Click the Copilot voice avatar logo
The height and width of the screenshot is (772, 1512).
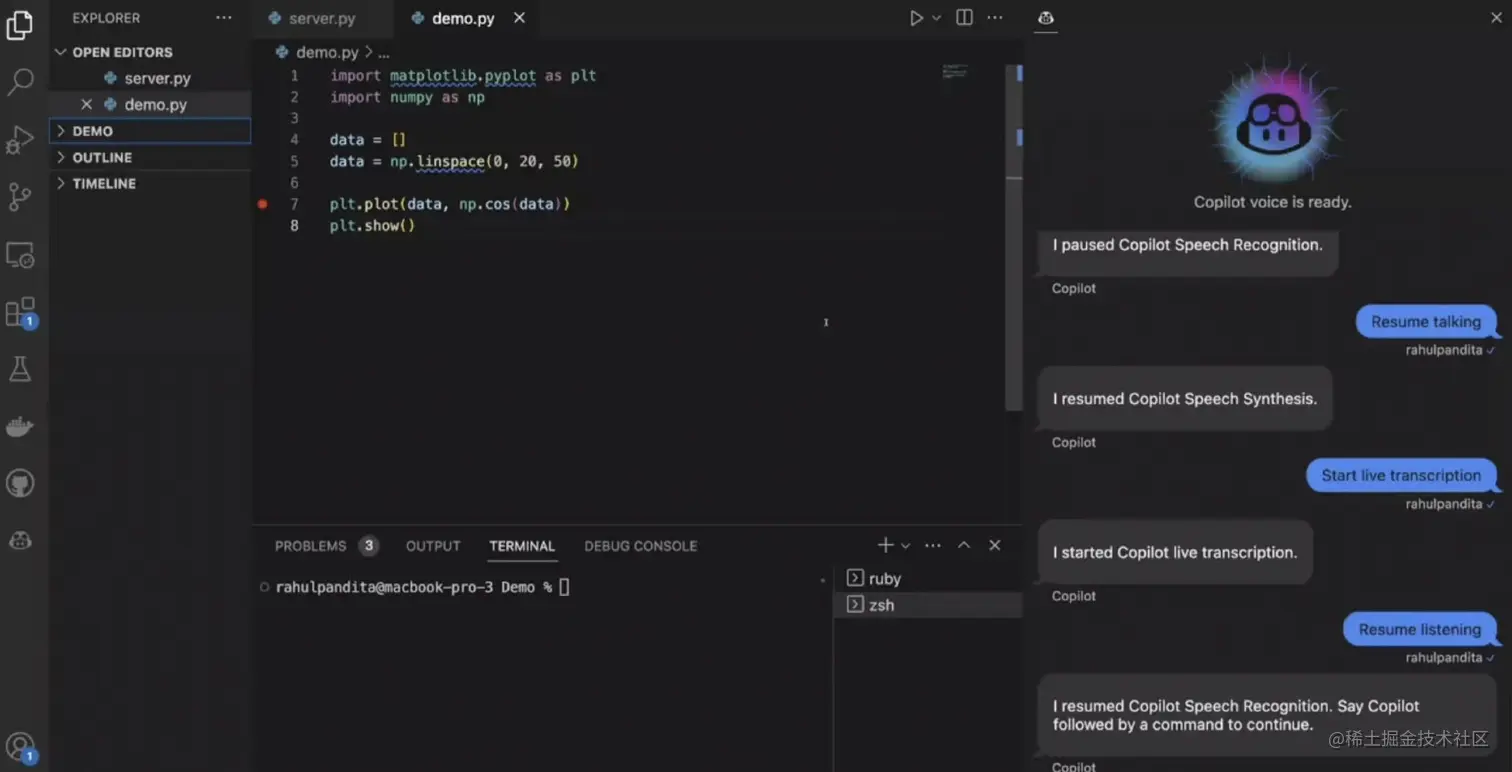[x=1273, y=124]
